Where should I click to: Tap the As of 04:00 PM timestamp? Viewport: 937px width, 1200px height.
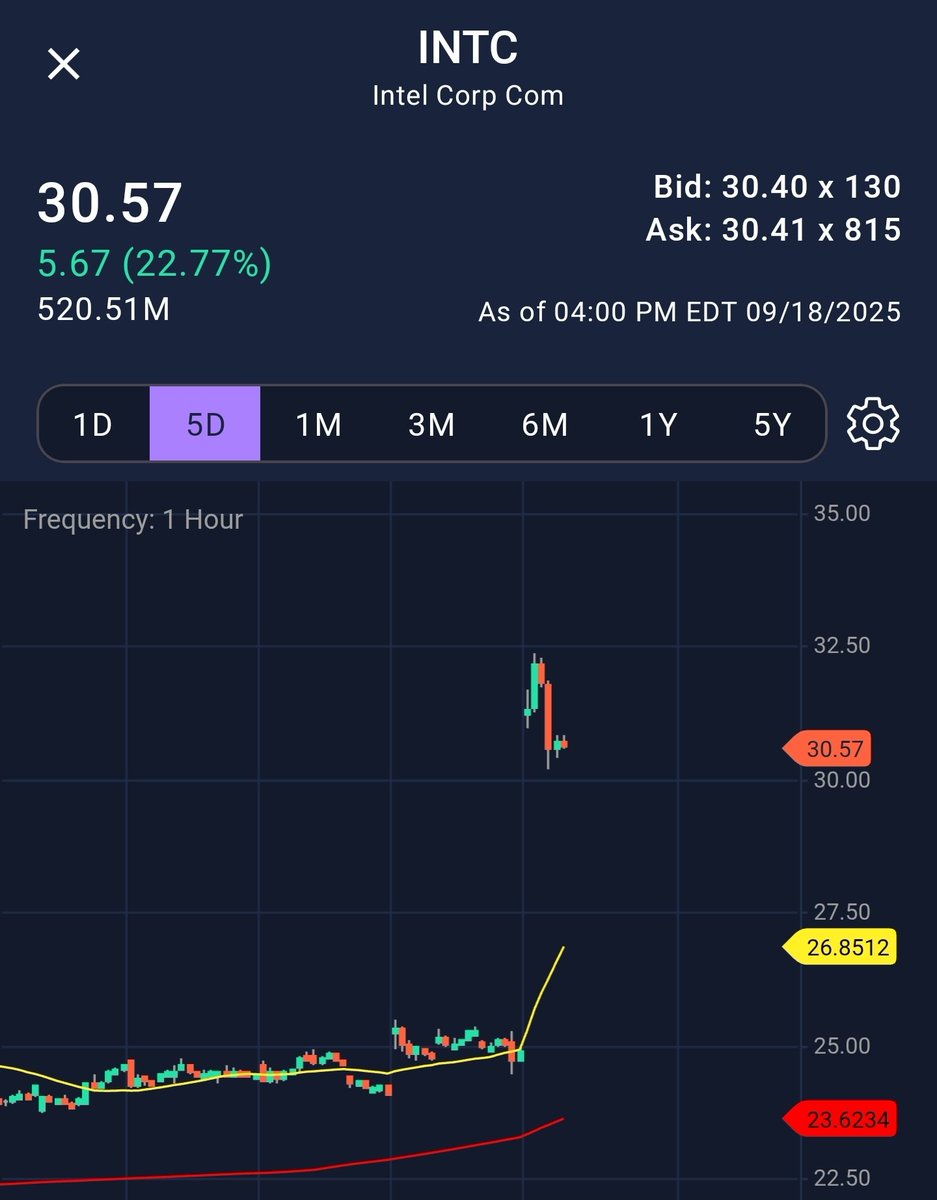point(690,312)
